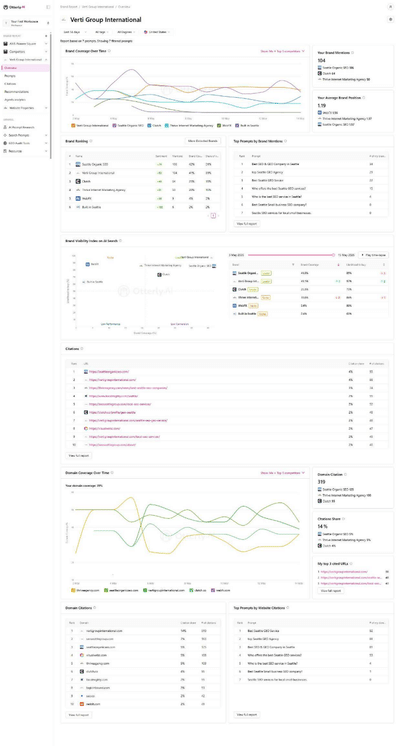400x746 pixels.
Task: Click the Search Prompts icon in sidebar
Action: click(5, 135)
